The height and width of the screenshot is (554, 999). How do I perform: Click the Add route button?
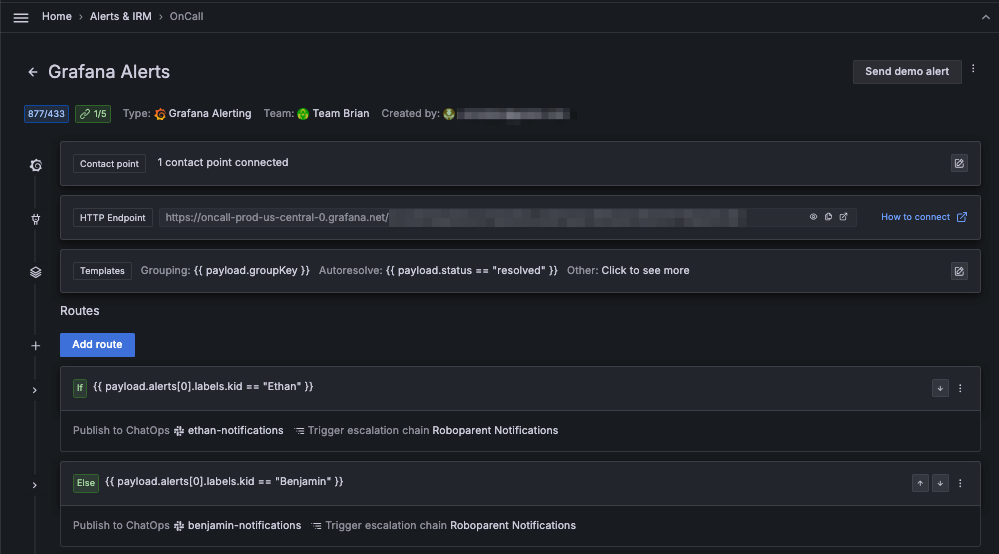[97, 345]
